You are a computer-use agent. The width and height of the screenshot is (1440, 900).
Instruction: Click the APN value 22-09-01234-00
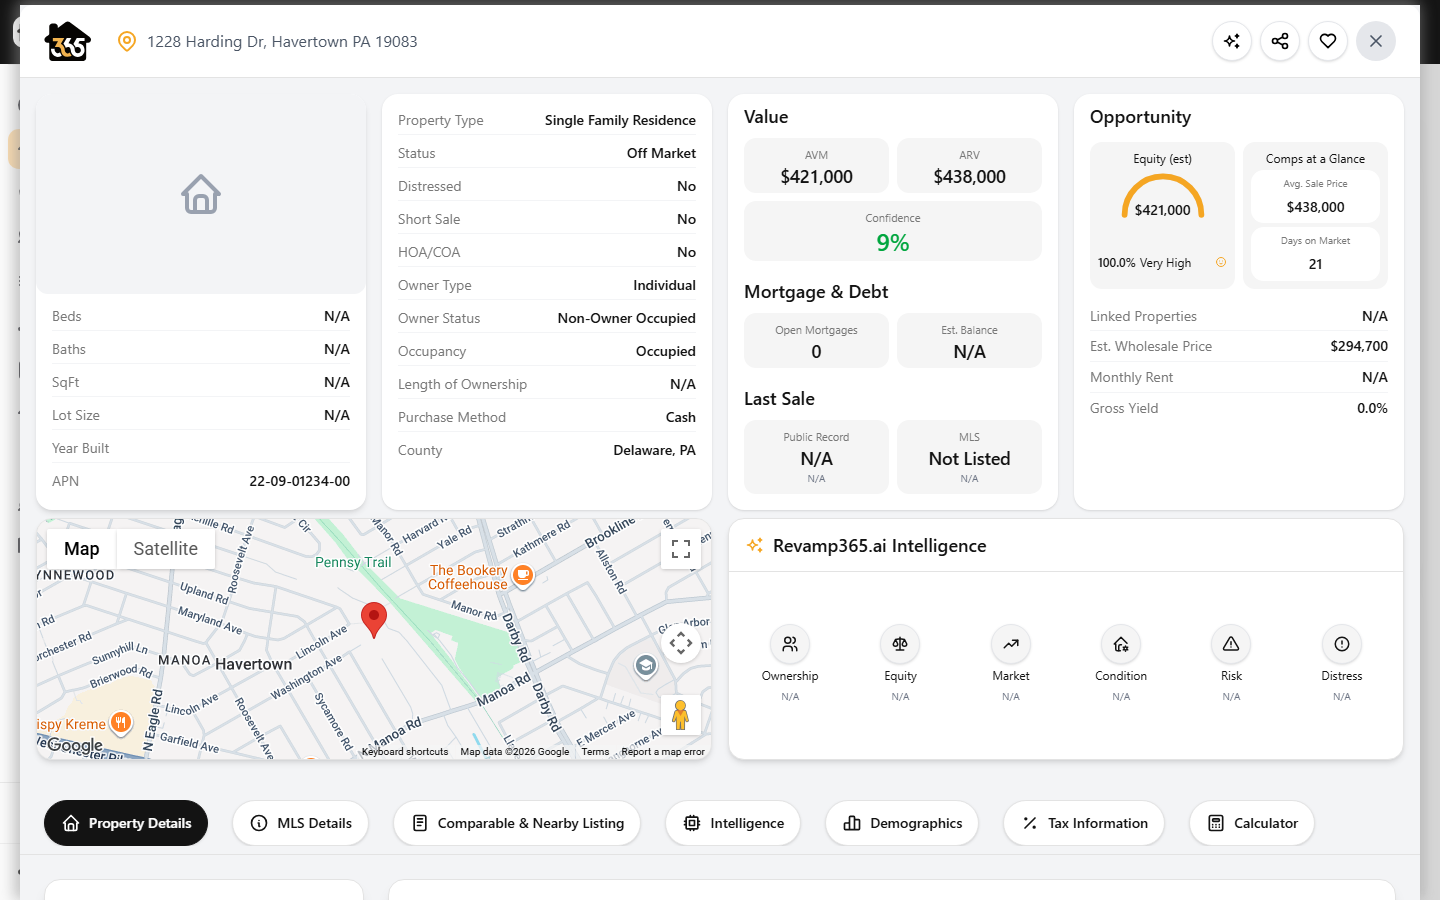point(299,481)
